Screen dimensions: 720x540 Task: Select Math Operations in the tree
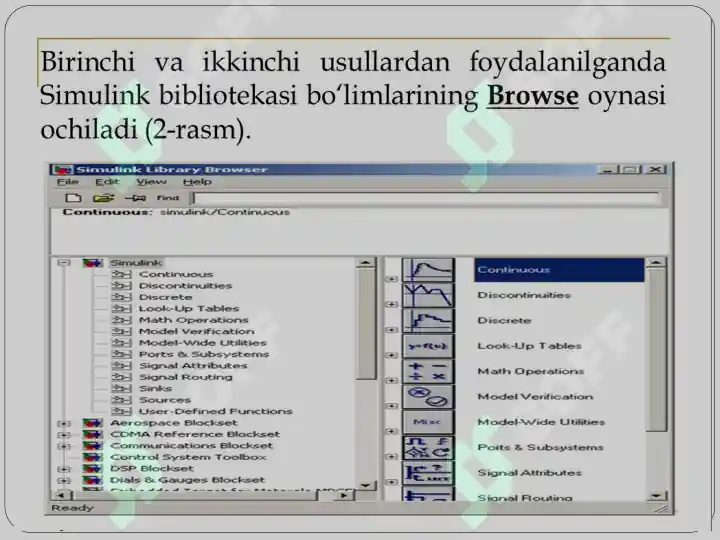pos(193,320)
